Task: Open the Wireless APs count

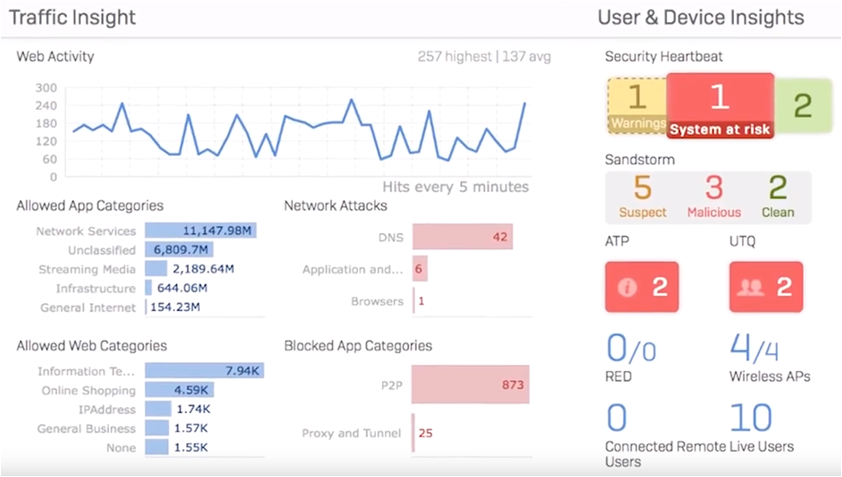Action: 754,349
